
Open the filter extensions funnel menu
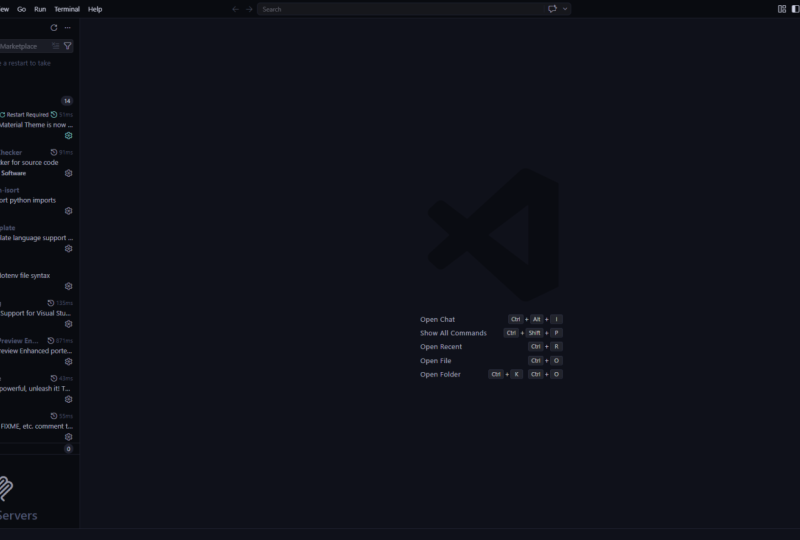pos(67,46)
